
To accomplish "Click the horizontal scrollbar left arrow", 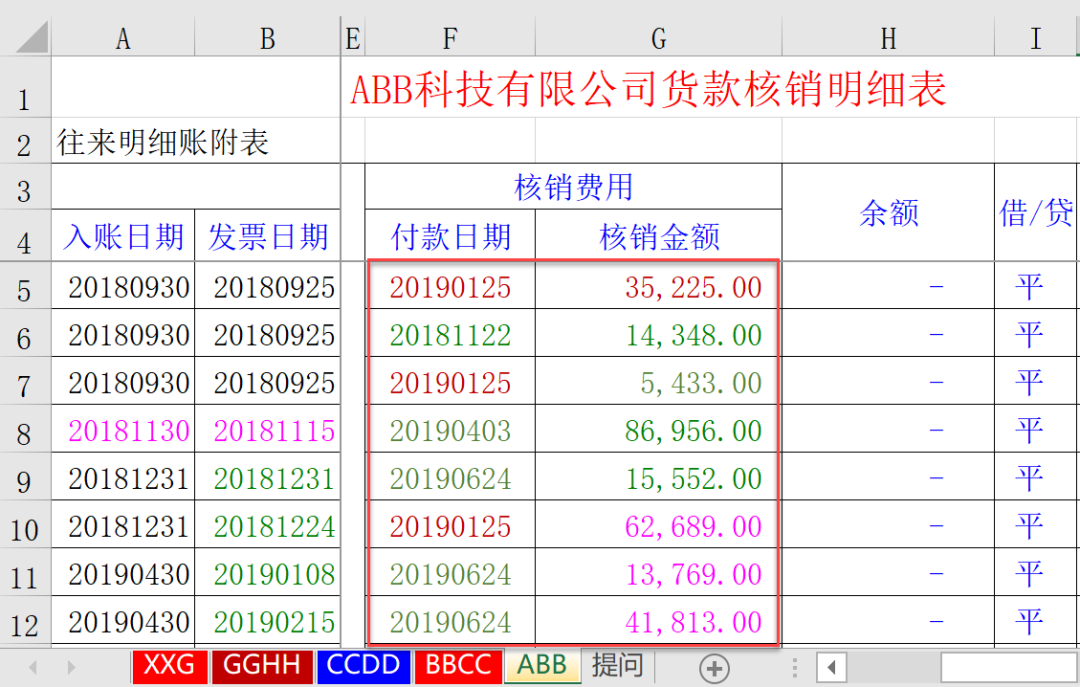I will pos(831,667).
